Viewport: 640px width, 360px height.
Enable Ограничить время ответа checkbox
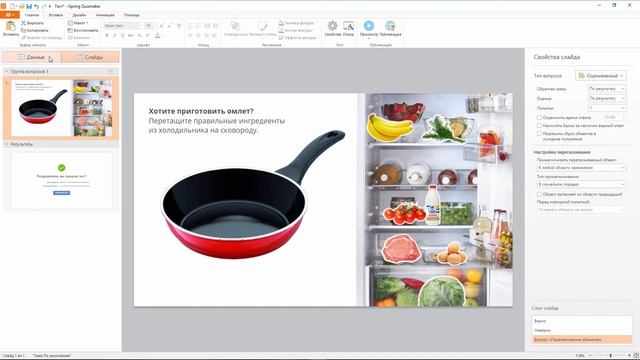539,117
